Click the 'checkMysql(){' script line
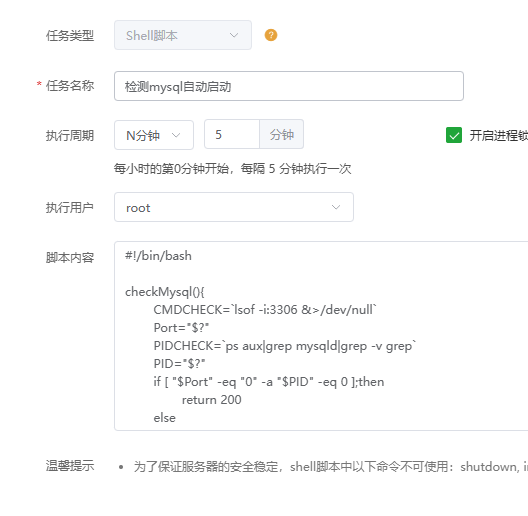The height and width of the screenshot is (516, 528). (x=165, y=292)
